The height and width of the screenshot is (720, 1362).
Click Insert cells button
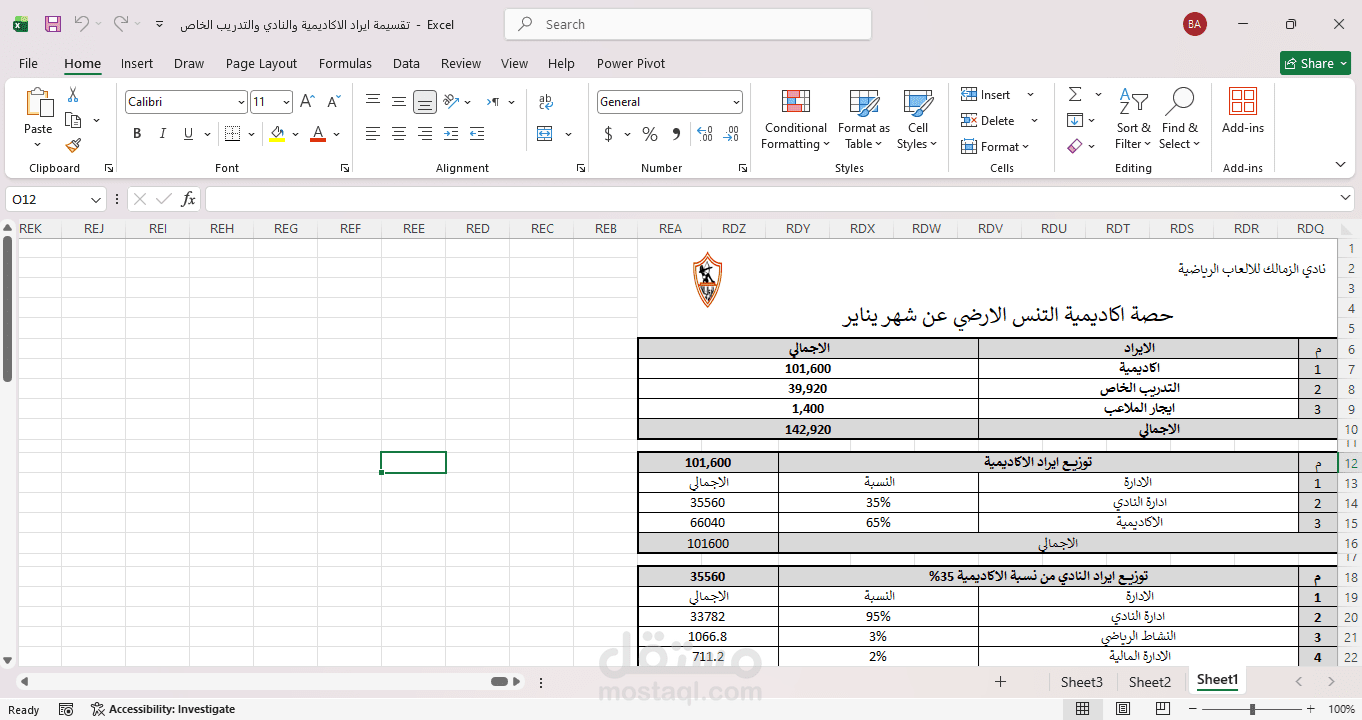pyautogui.click(x=986, y=95)
